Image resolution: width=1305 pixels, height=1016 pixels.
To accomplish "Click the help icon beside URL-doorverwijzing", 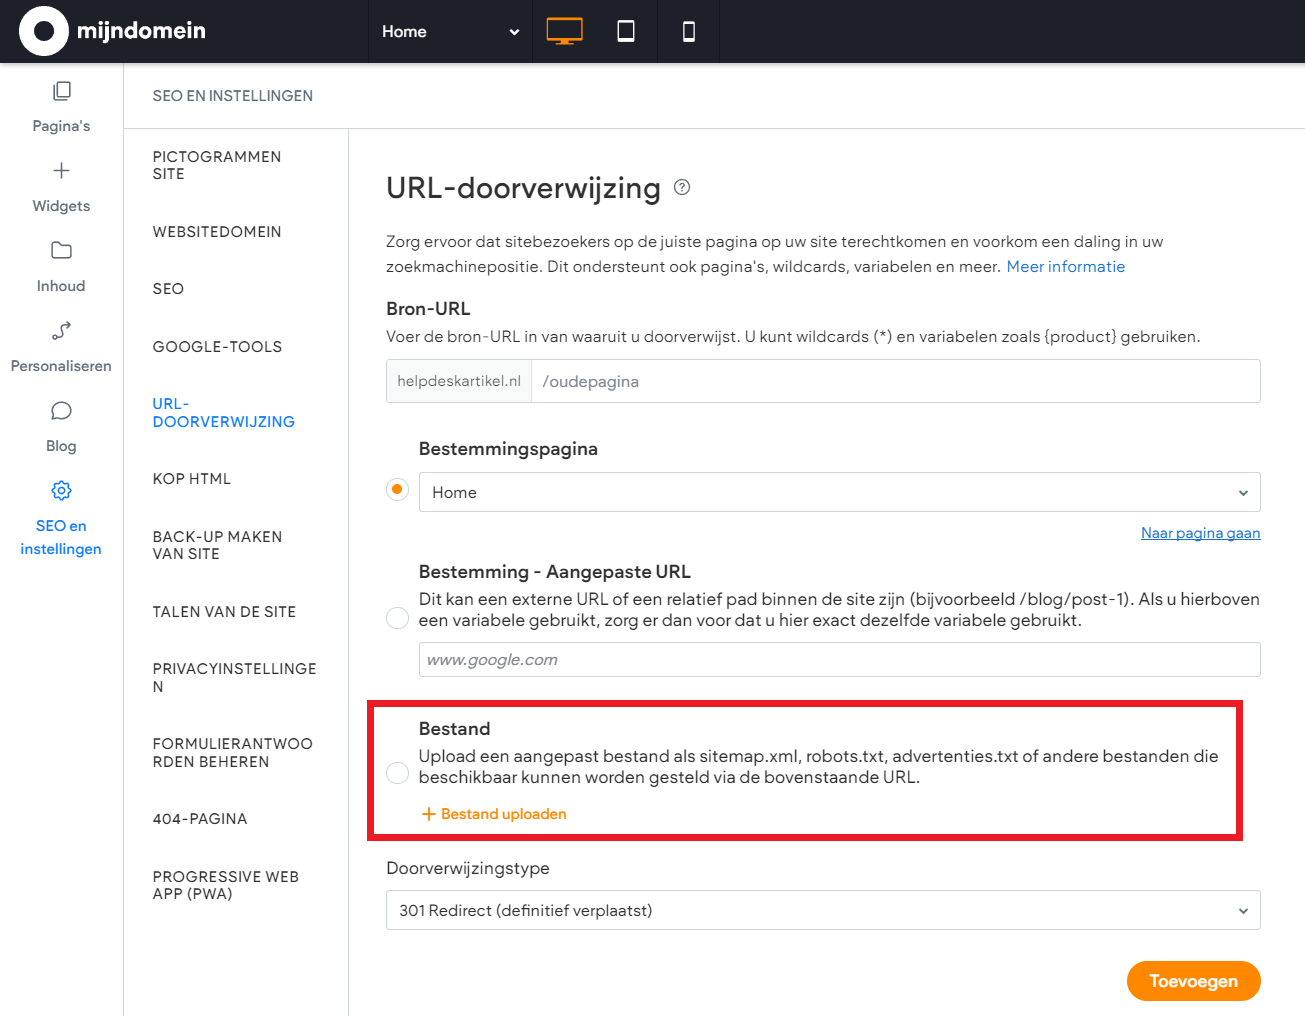I will pos(682,187).
